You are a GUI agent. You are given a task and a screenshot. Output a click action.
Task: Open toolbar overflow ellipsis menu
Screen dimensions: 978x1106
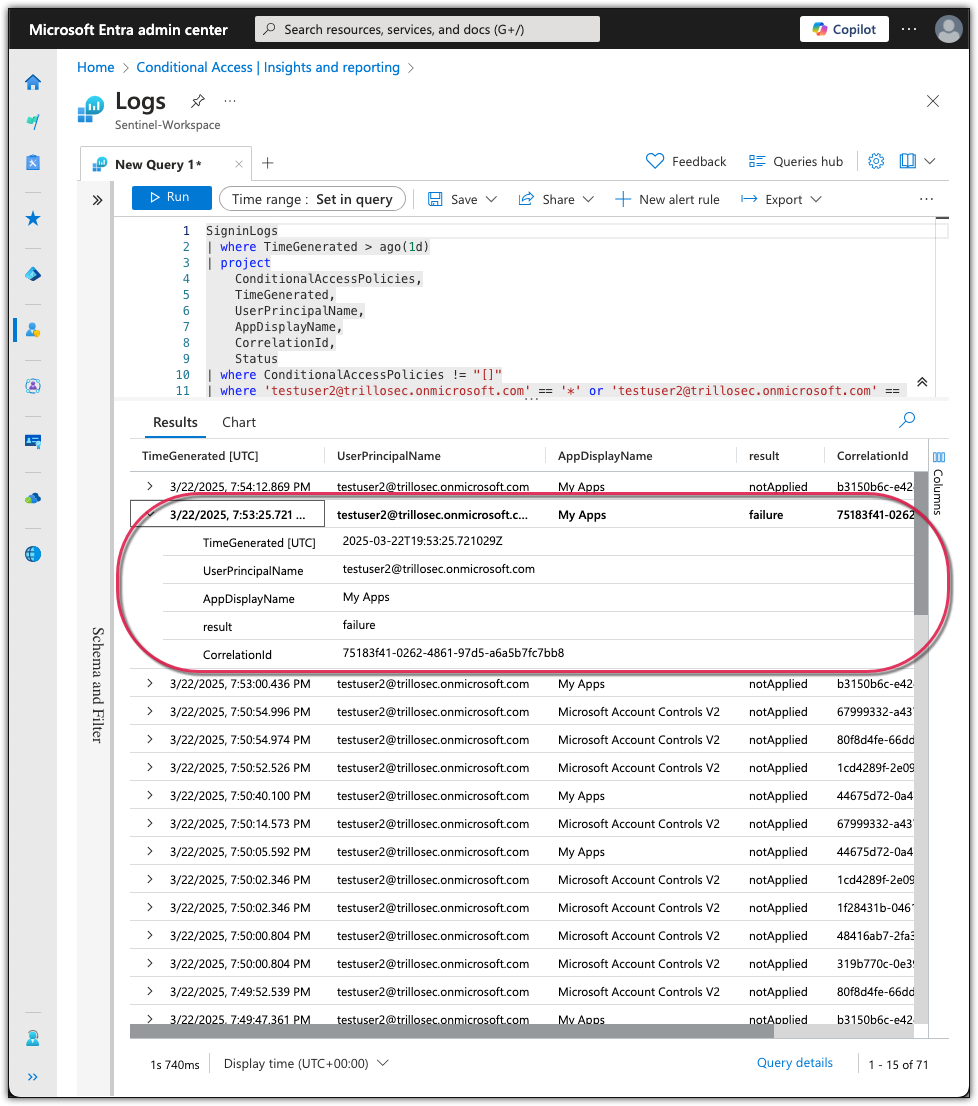pos(927,200)
